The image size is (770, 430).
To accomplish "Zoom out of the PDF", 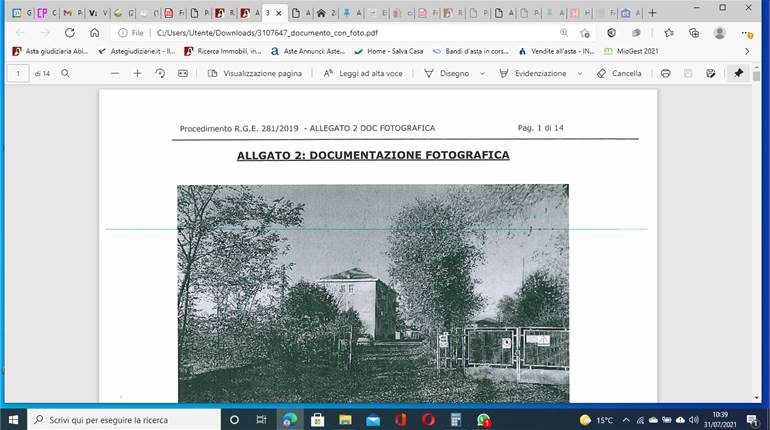I will (115, 73).
